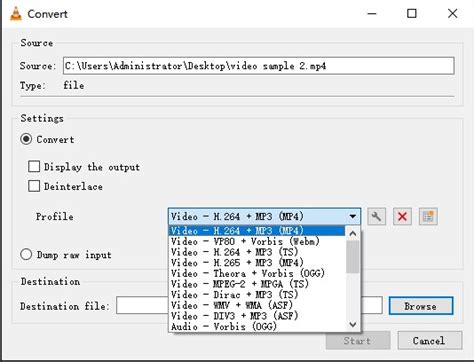Click the profile list scrollbar thumb

coord(353,257)
